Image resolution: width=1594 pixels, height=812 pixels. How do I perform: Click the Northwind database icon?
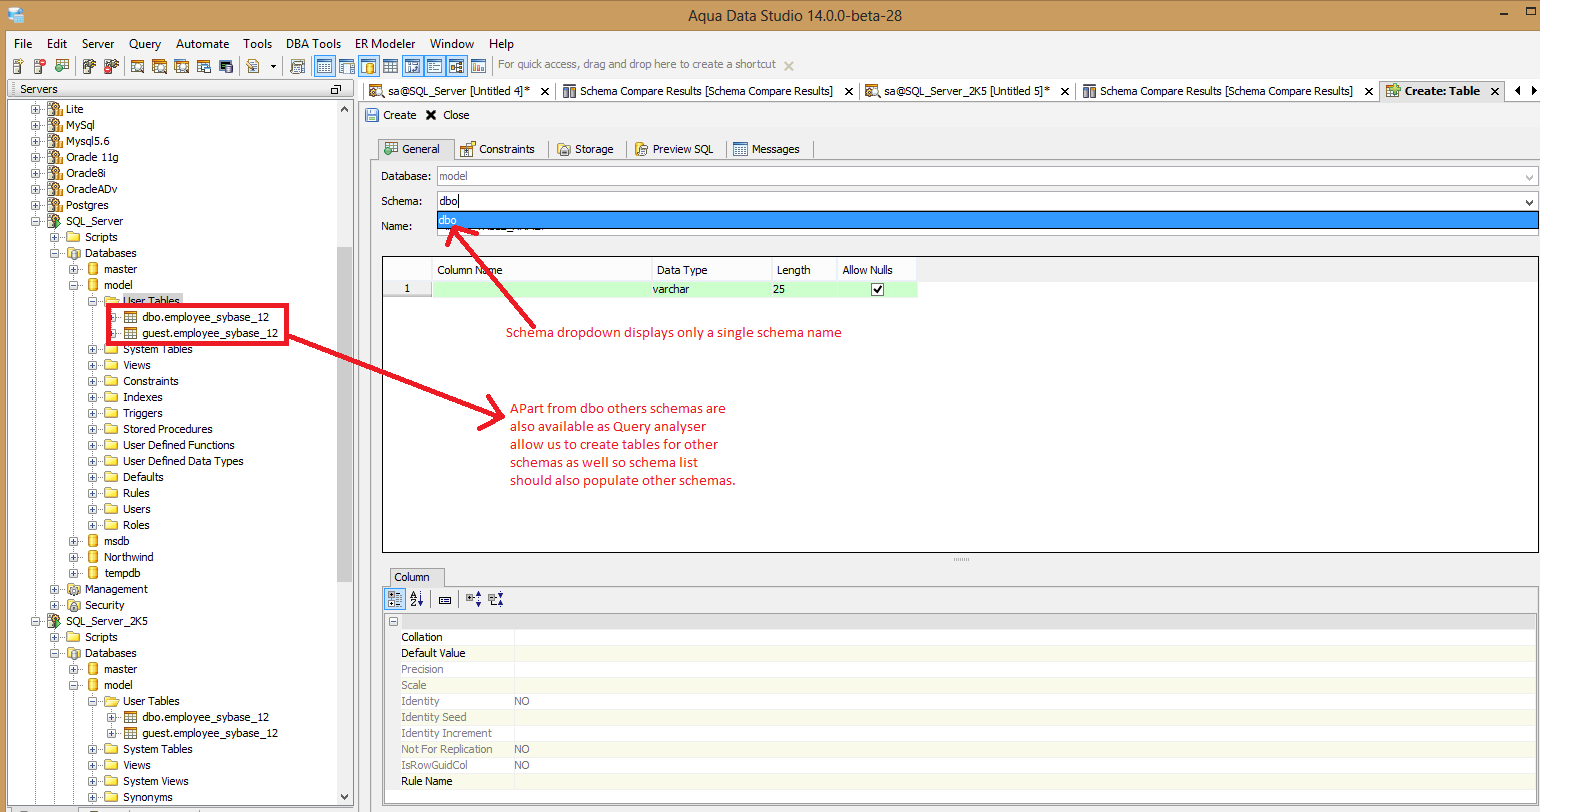click(93, 557)
